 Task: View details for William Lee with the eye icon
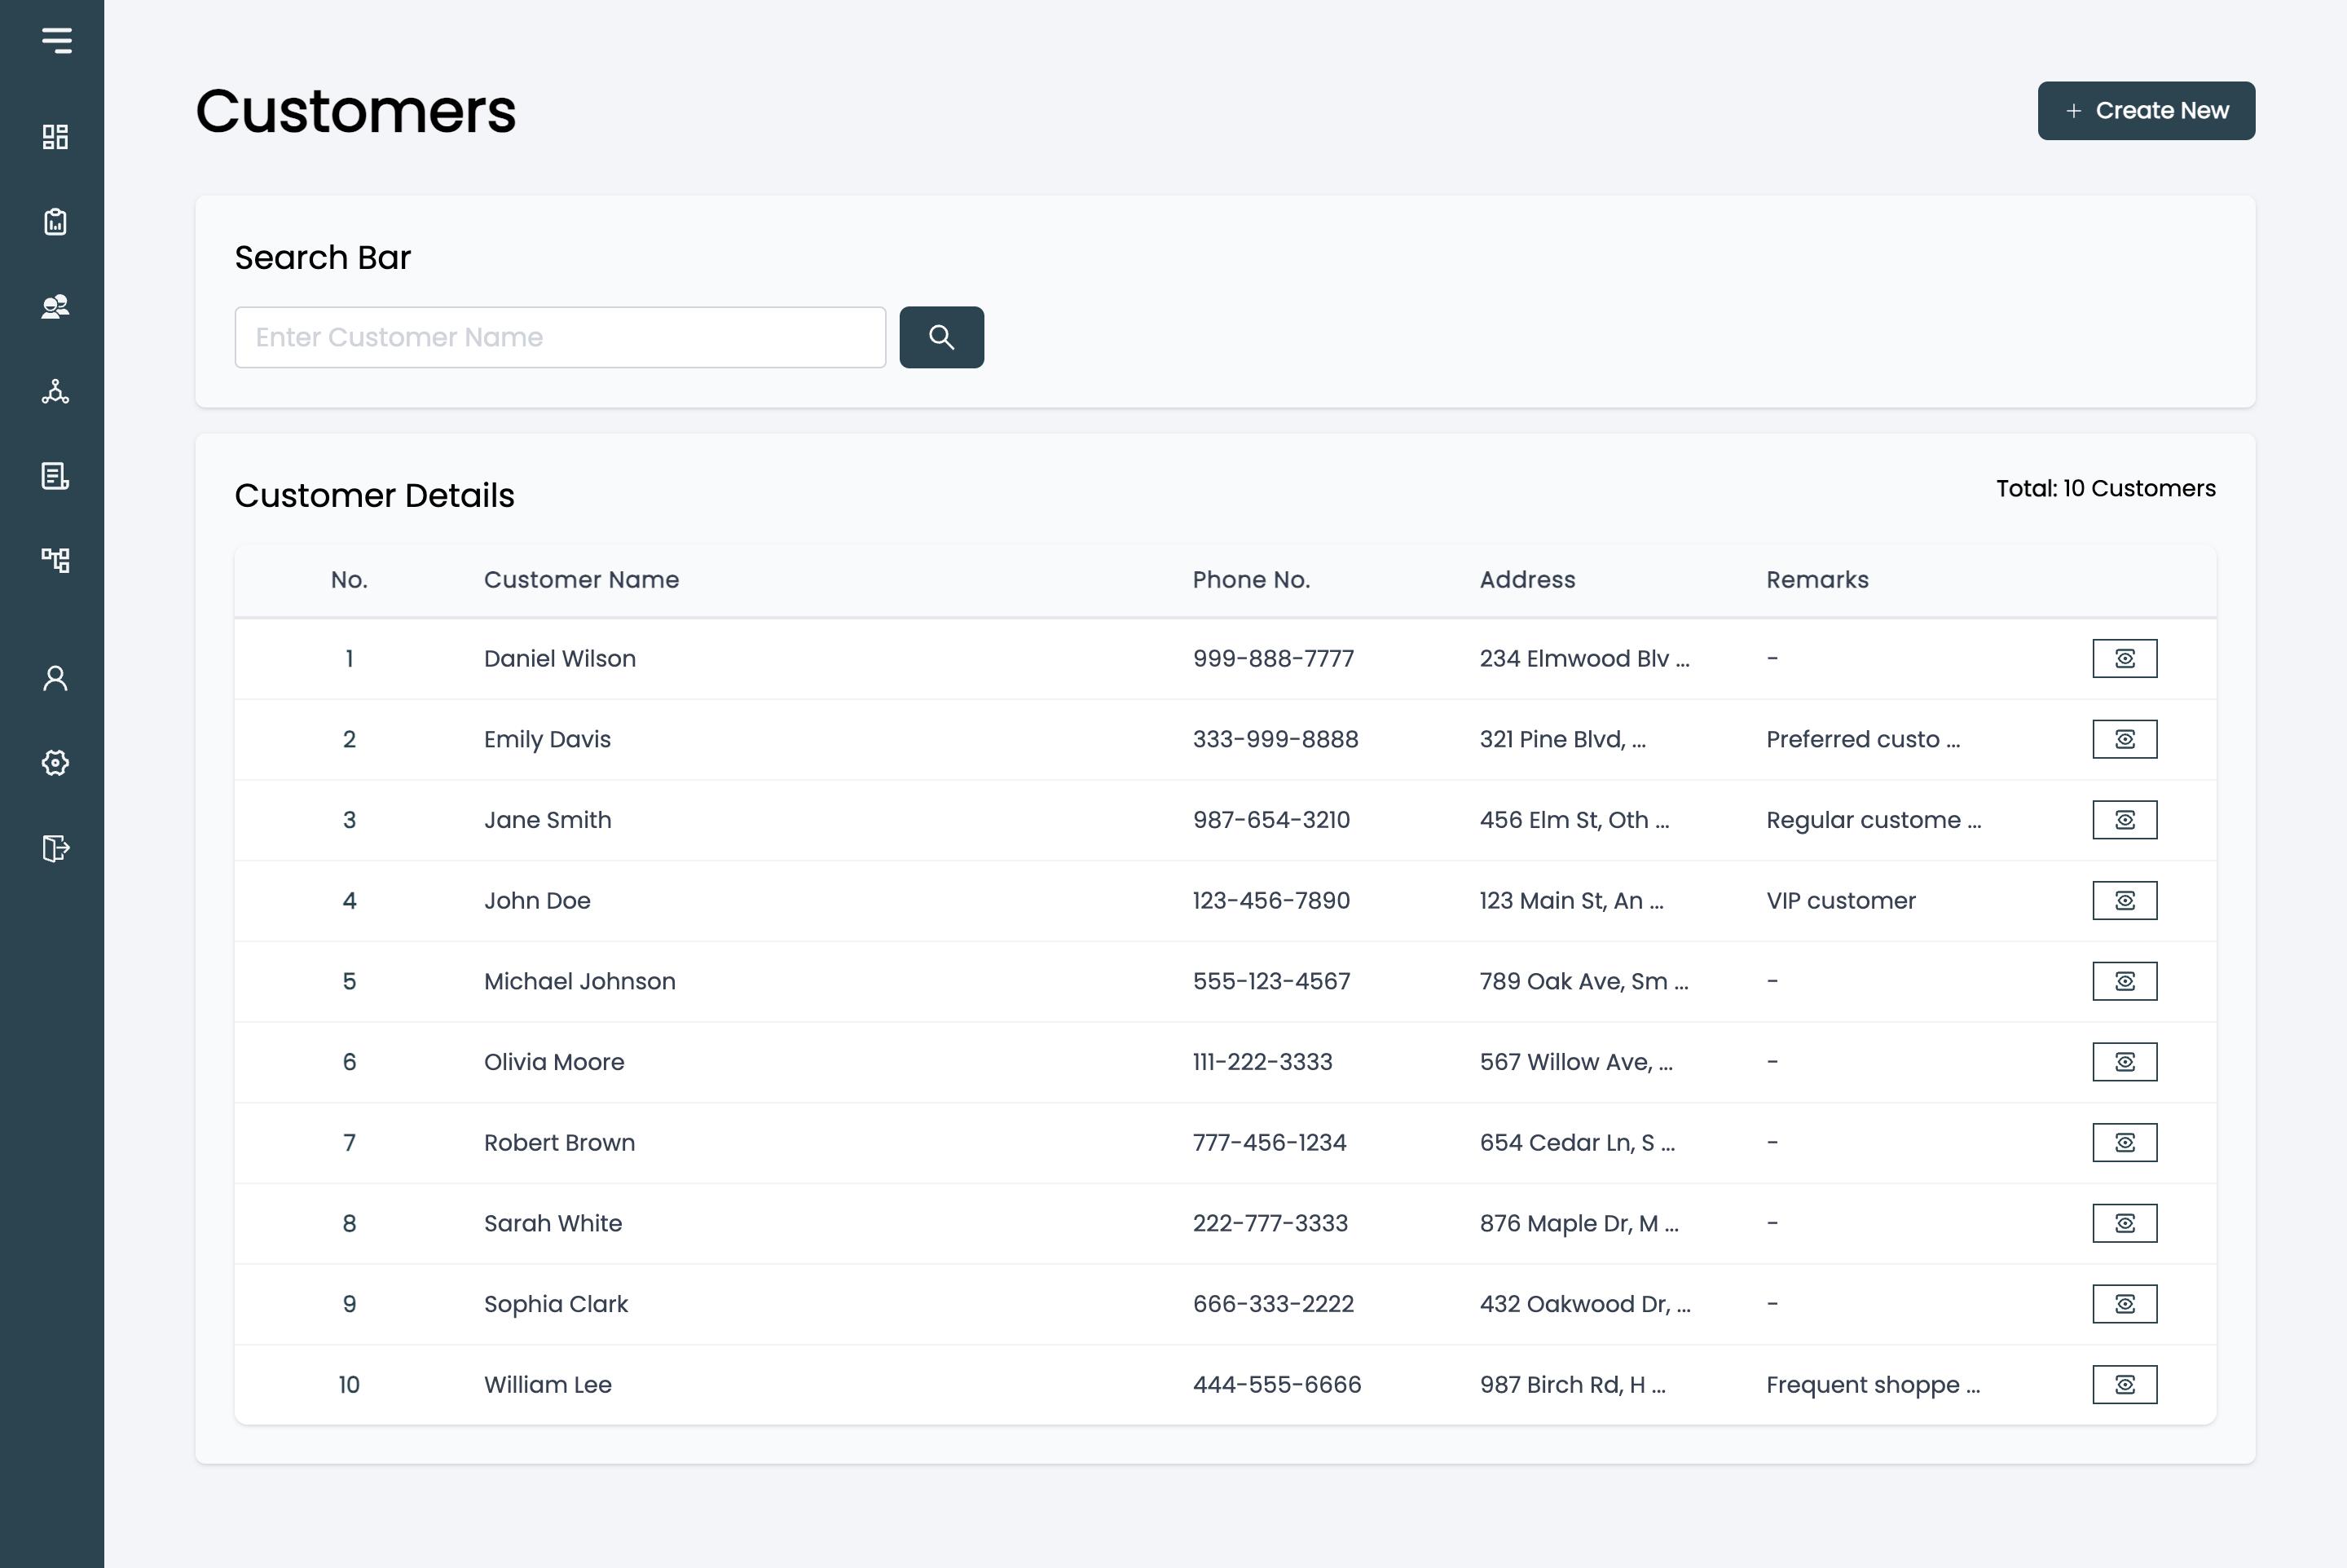2124,1385
